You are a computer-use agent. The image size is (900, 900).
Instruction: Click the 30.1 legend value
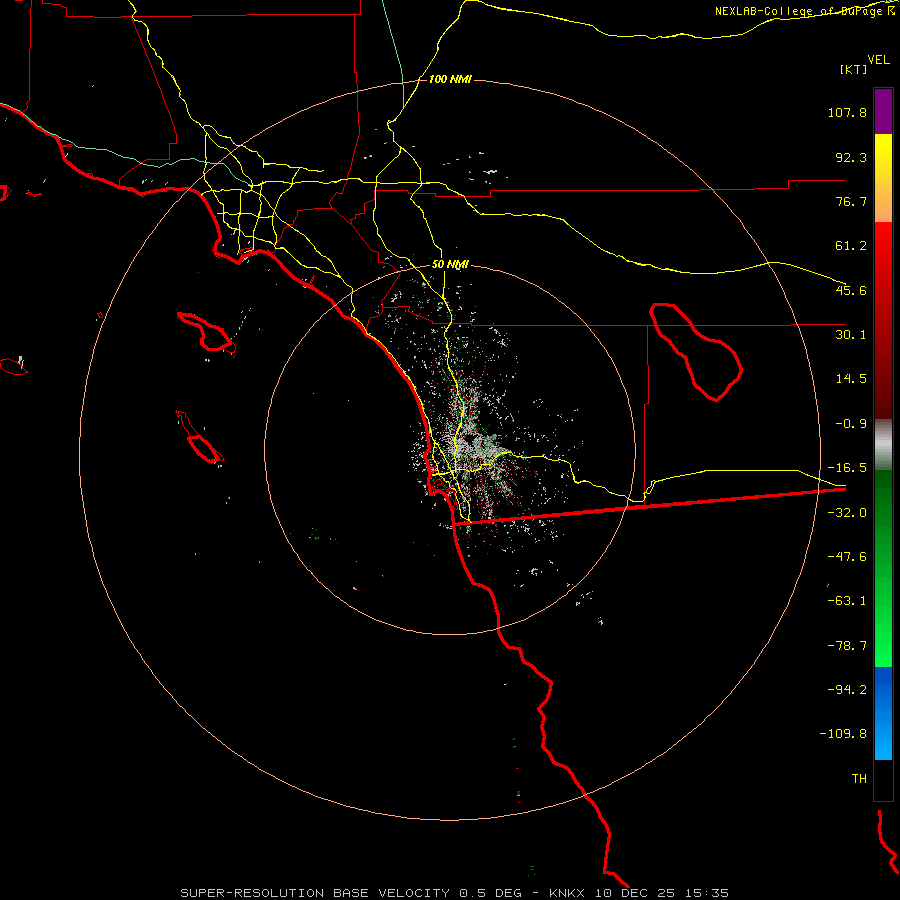coord(851,335)
